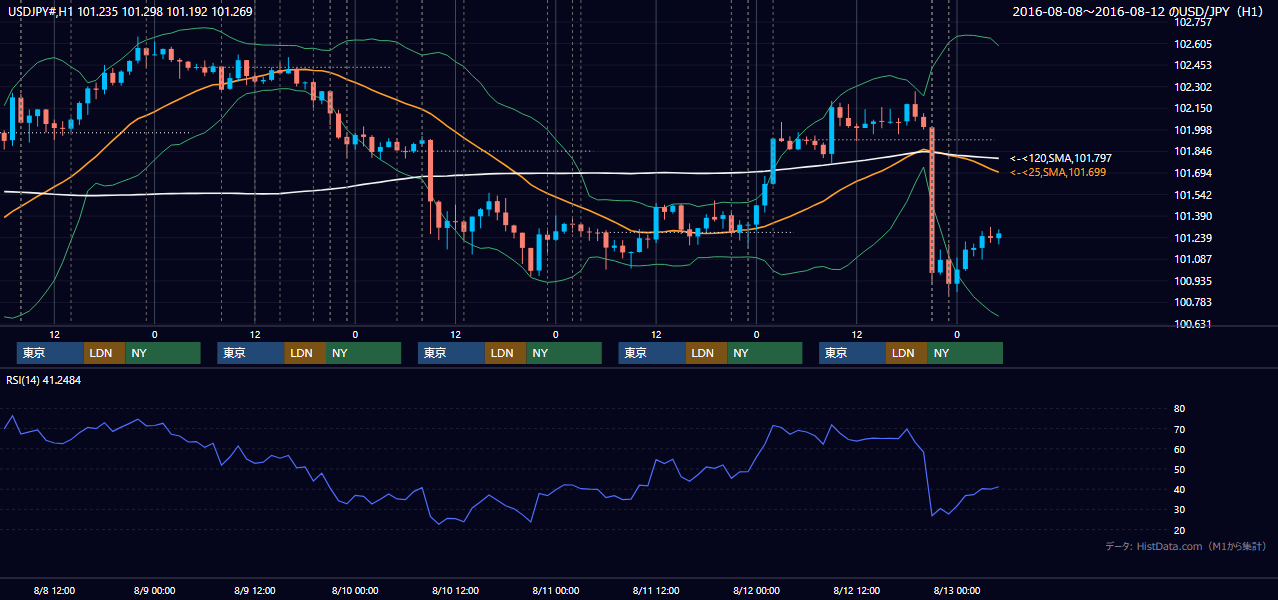Click the 8/11 00:00 time axis label
This screenshot has width=1278, height=600.
(x=555, y=590)
